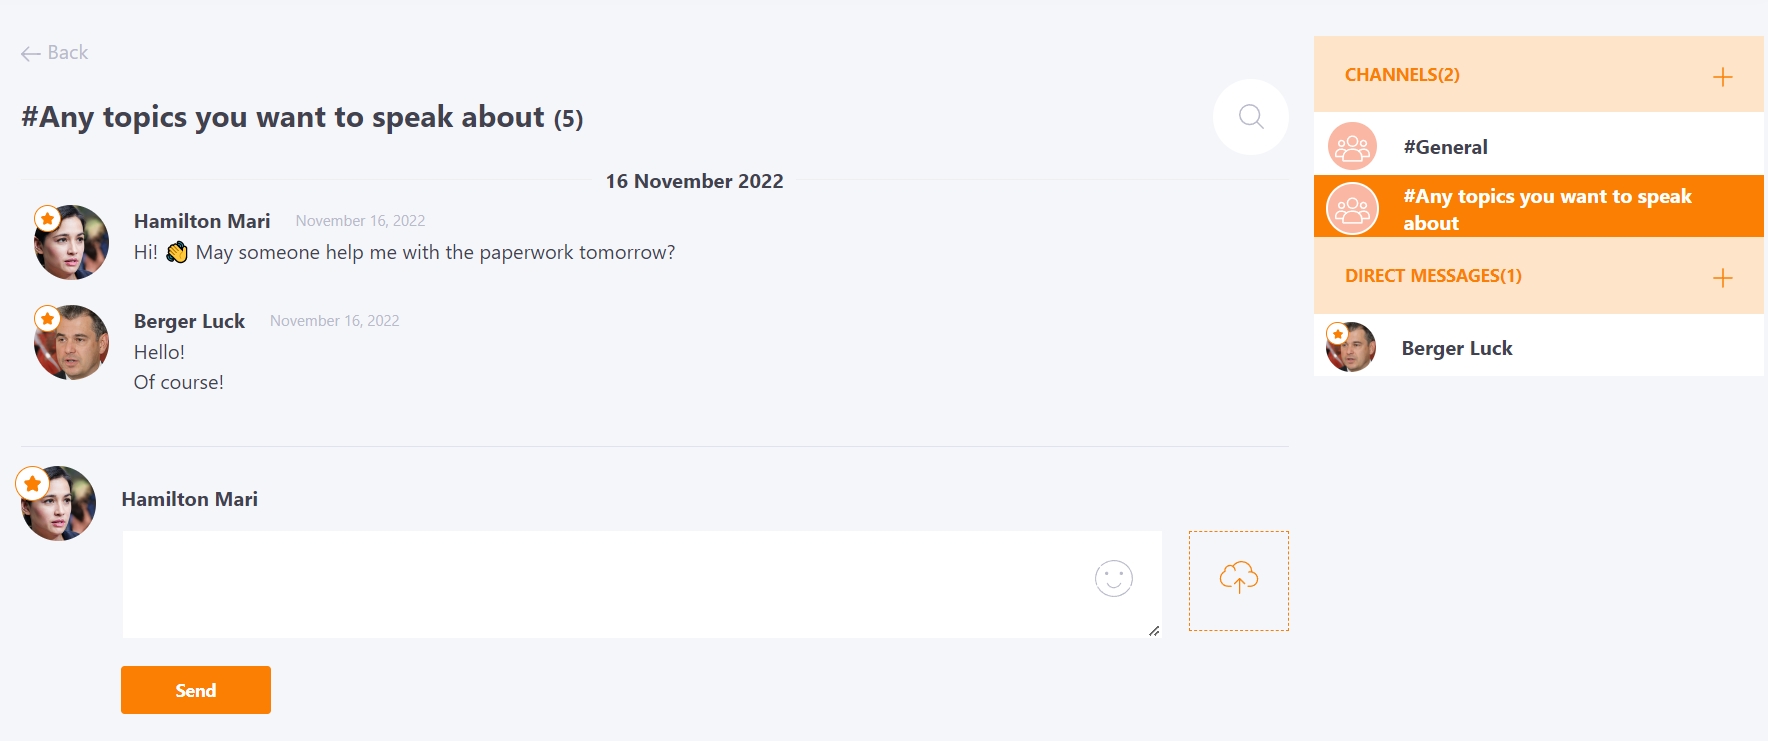The height and width of the screenshot is (741, 1768).
Task: Open the emoji smiley picker
Action: point(1113,578)
